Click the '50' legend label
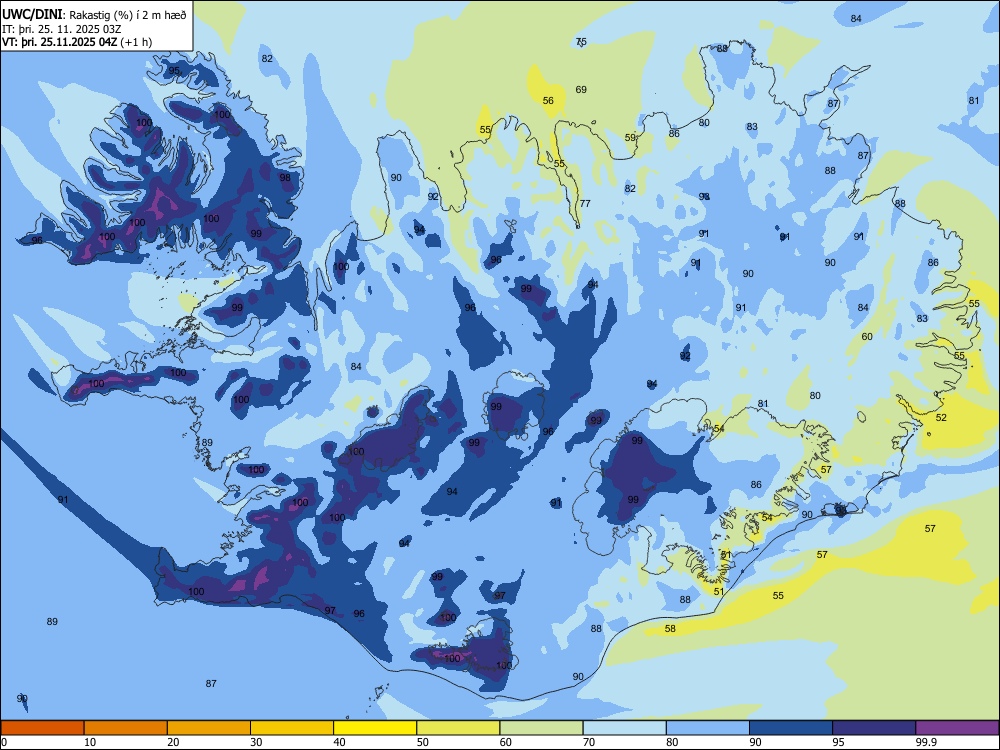 point(423,742)
